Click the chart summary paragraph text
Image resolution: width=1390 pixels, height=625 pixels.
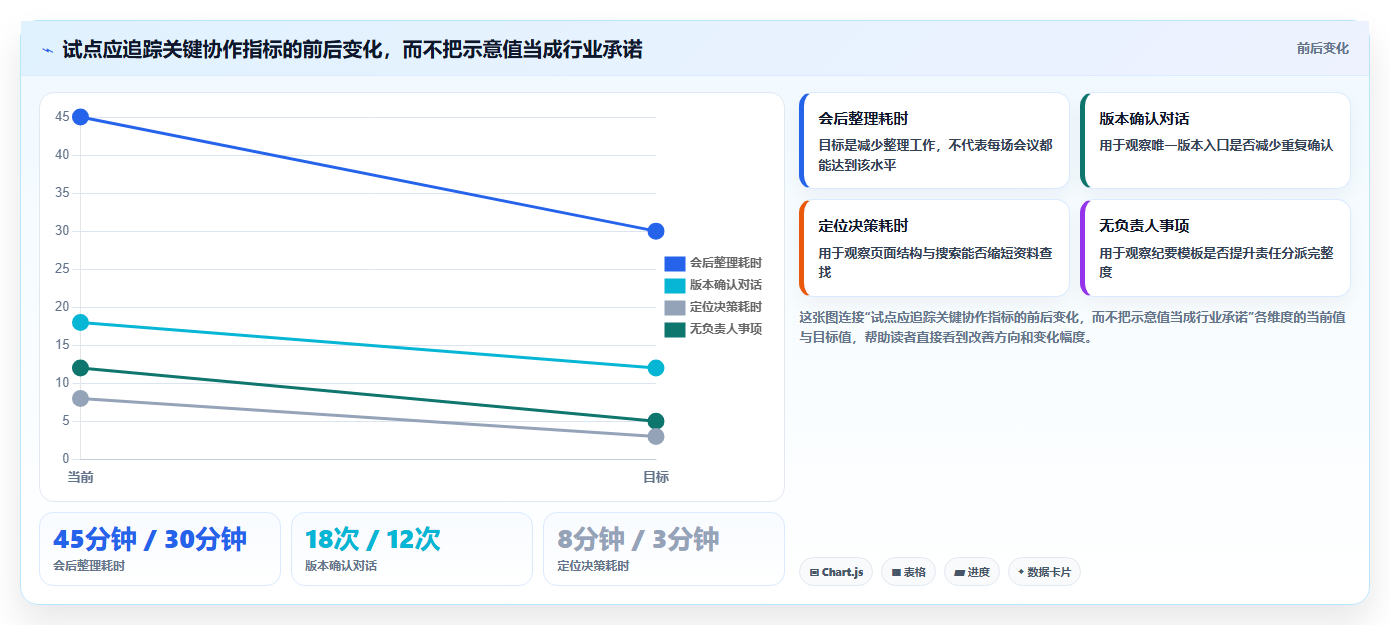pyautogui.click(x=1072, y=327)
